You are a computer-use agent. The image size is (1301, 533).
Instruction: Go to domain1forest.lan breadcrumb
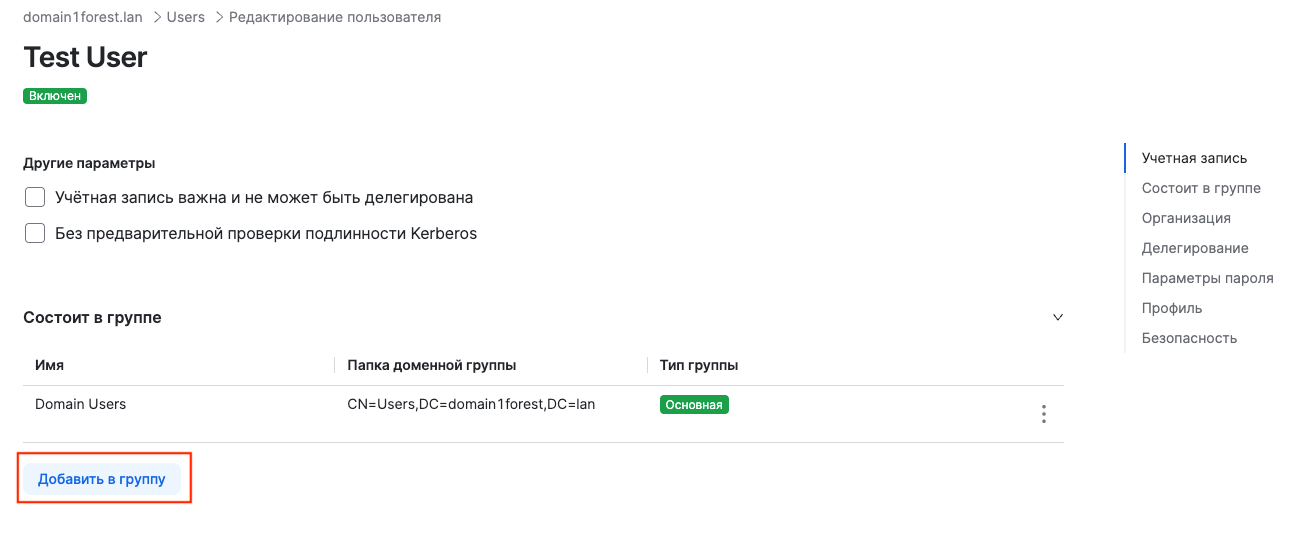83,17
